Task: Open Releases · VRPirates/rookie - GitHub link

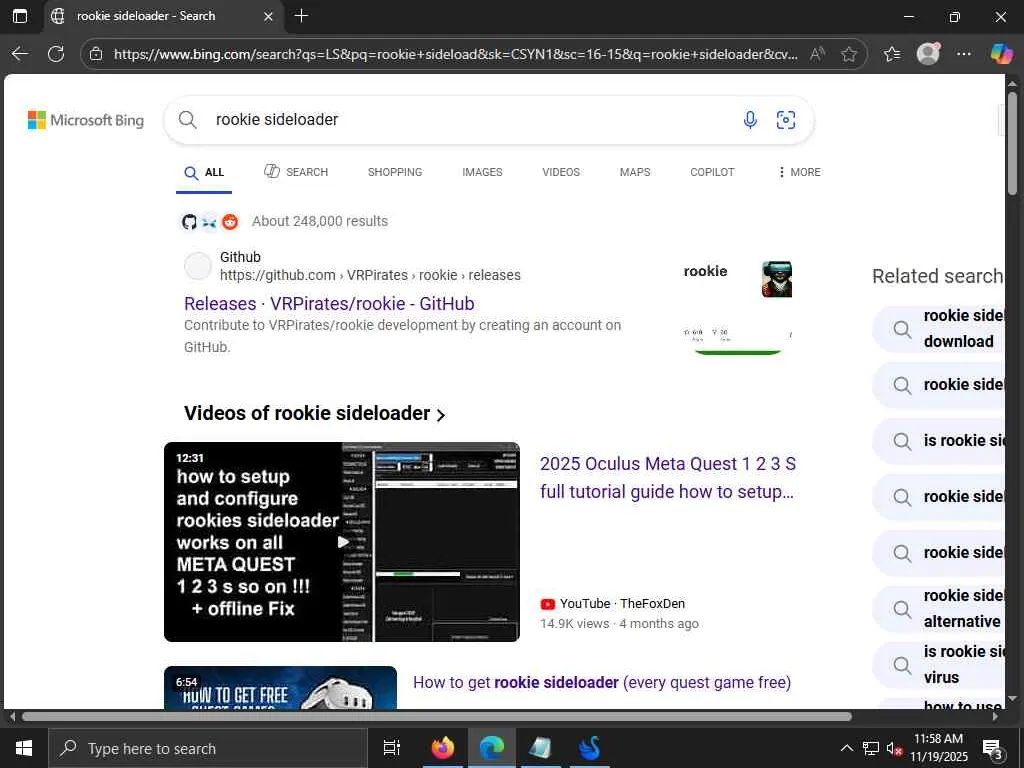Action: 329,304
